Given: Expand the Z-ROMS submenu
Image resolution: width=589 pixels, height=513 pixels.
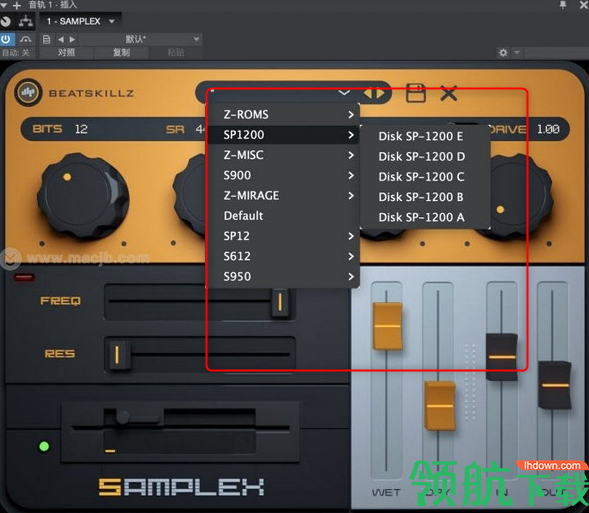Looking at the screenshot, I should coord(284,115).
